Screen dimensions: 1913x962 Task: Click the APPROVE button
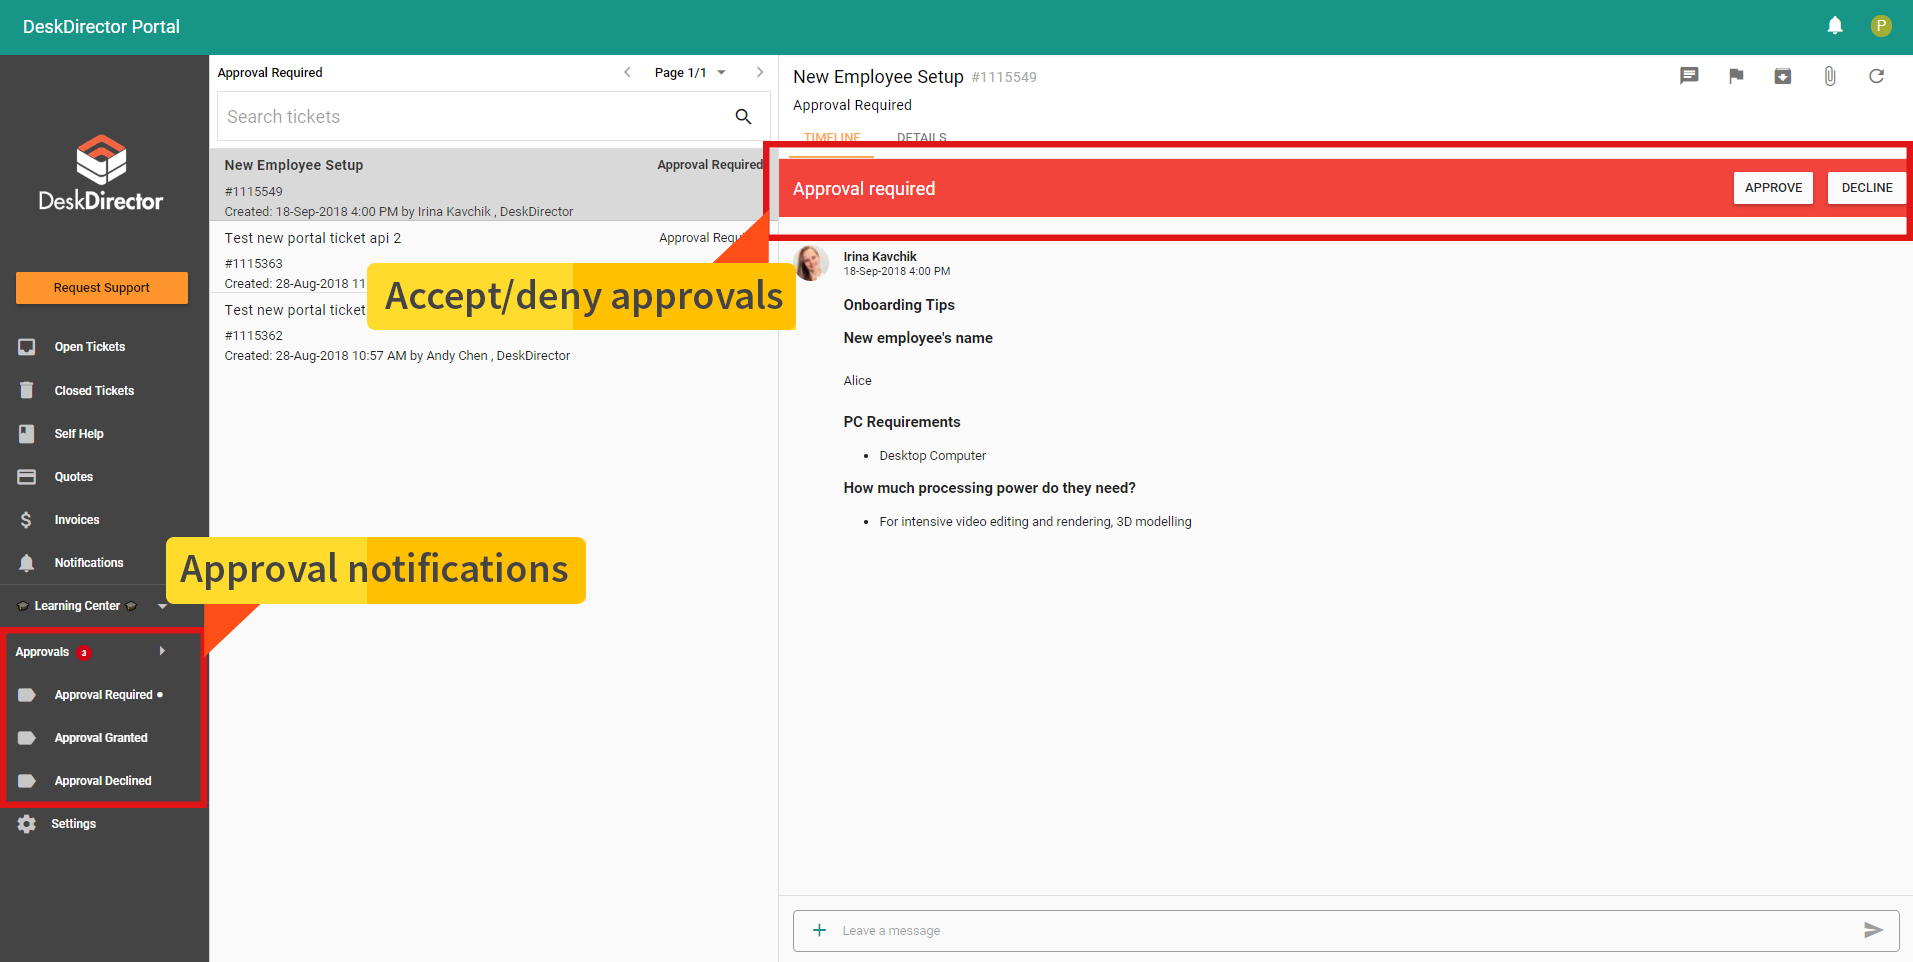pos(1773,187)
